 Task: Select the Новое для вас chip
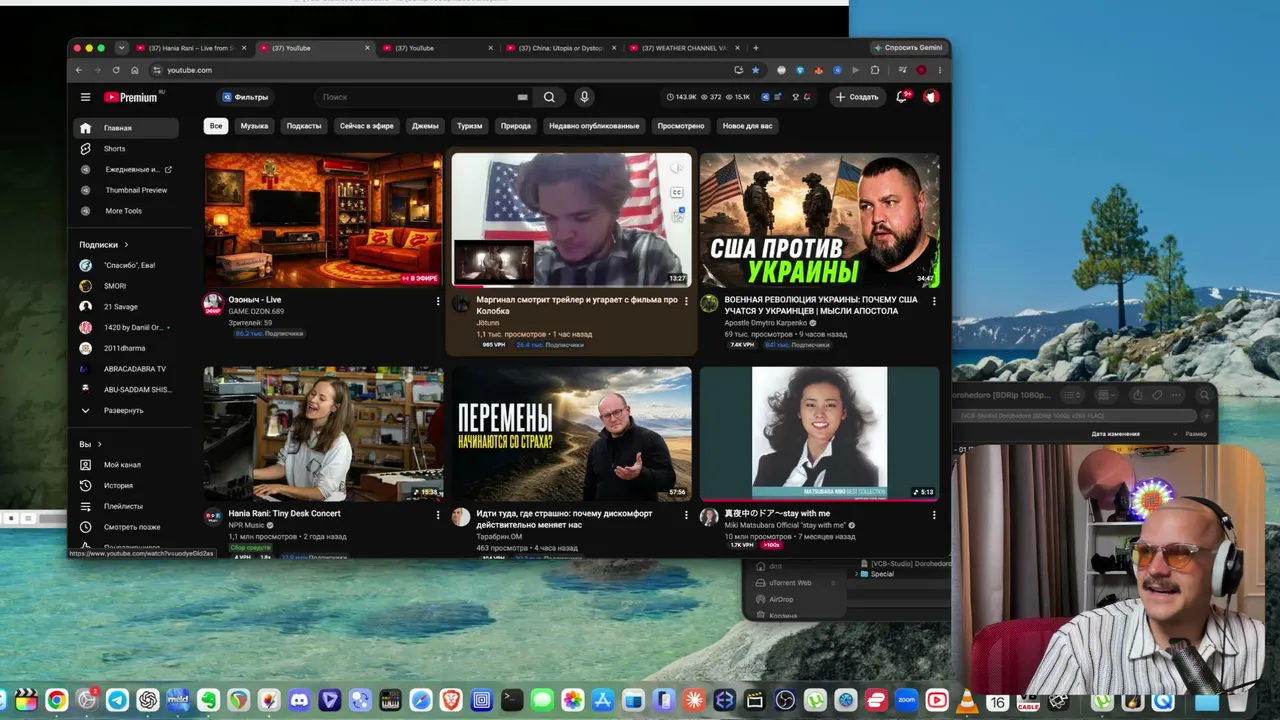tap(748, 126)
